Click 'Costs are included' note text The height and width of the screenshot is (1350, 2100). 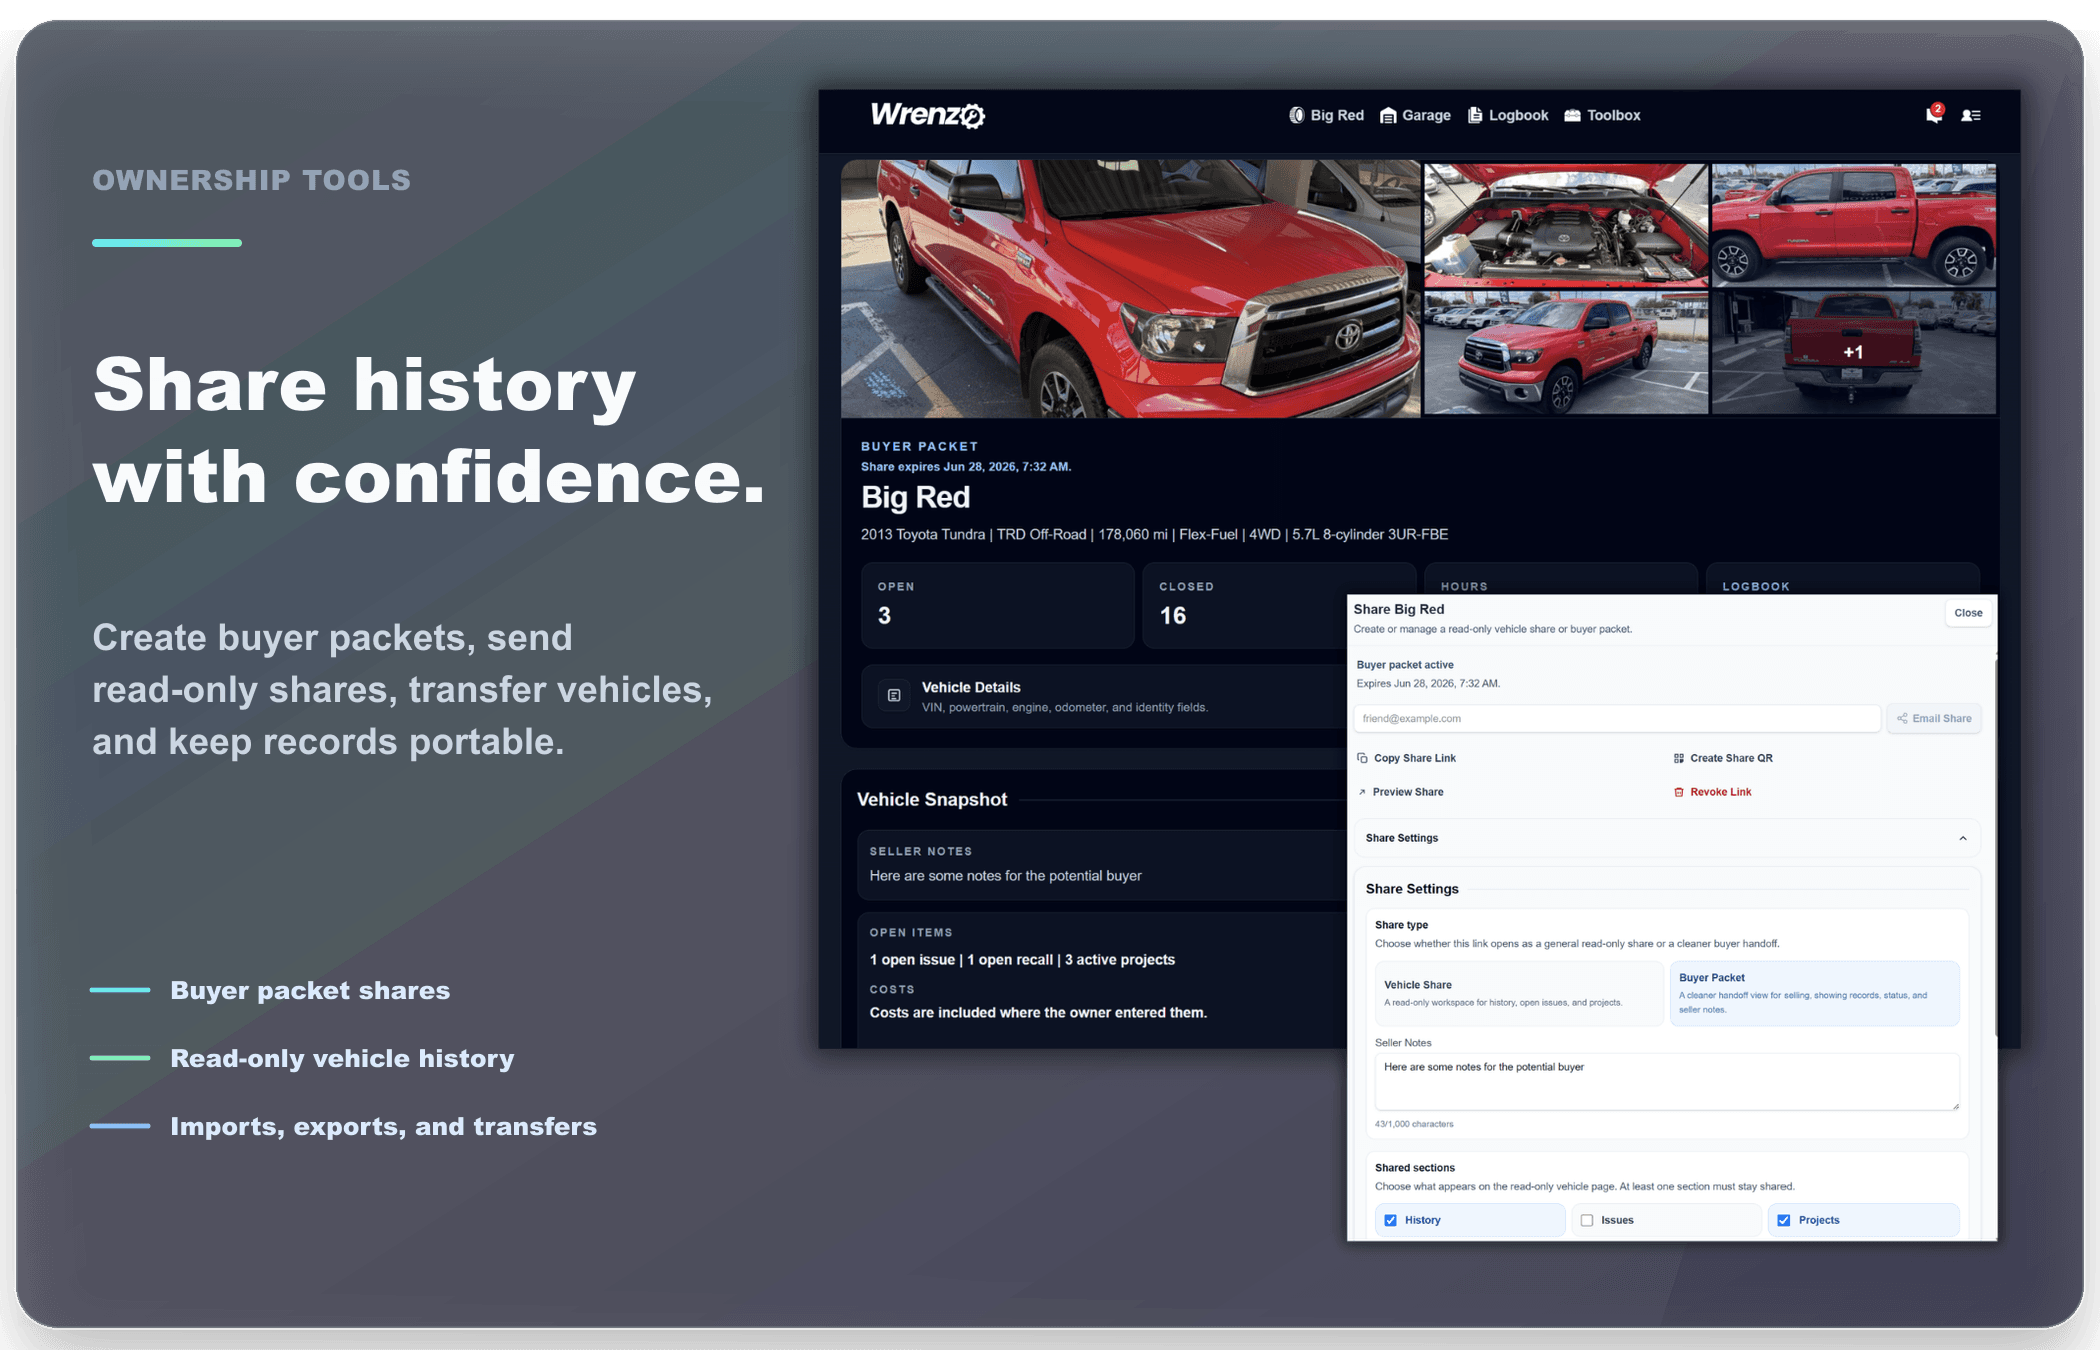pyautogui.click(x=1038, y=1013)
